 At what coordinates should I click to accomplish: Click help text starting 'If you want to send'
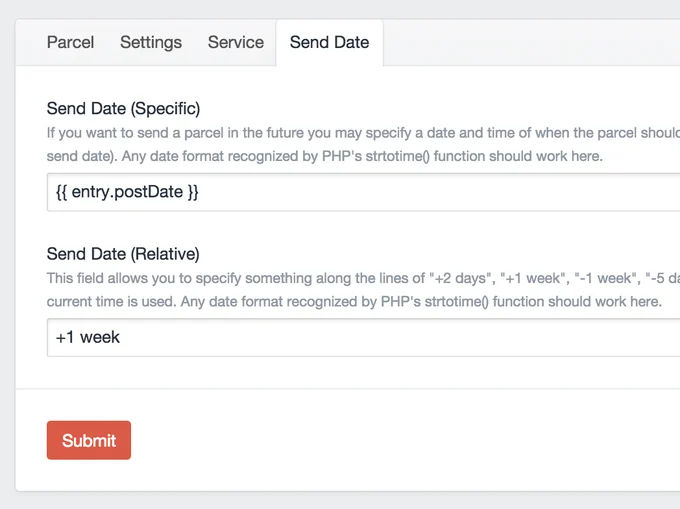tap(363, 144)
